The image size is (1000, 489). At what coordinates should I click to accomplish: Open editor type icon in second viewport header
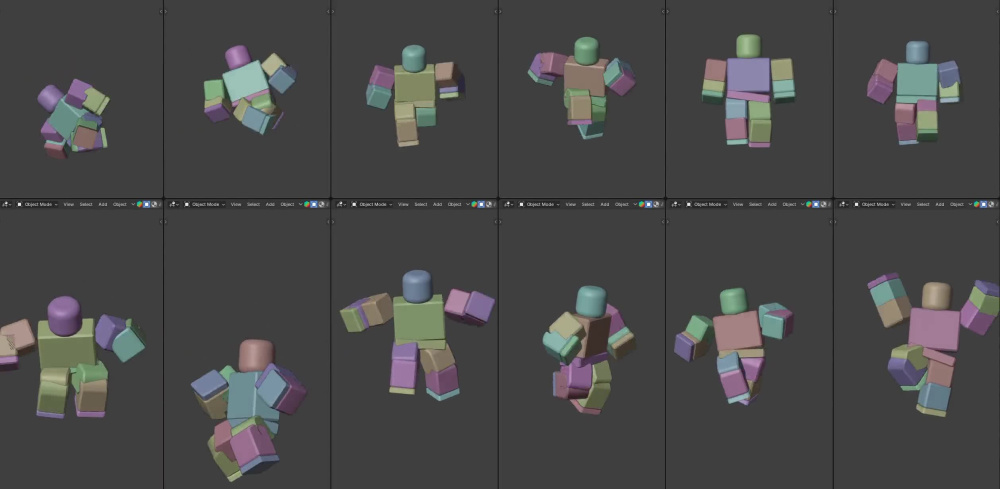(173, 204)
